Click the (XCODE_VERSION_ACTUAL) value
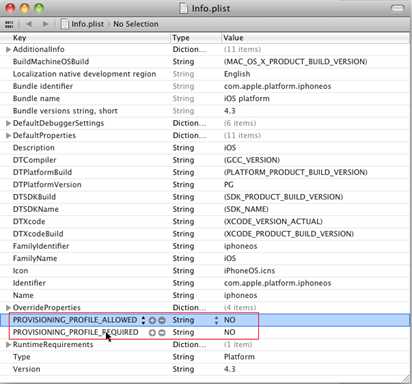Viewport: 412px width, 384px height. click(273, 222)
